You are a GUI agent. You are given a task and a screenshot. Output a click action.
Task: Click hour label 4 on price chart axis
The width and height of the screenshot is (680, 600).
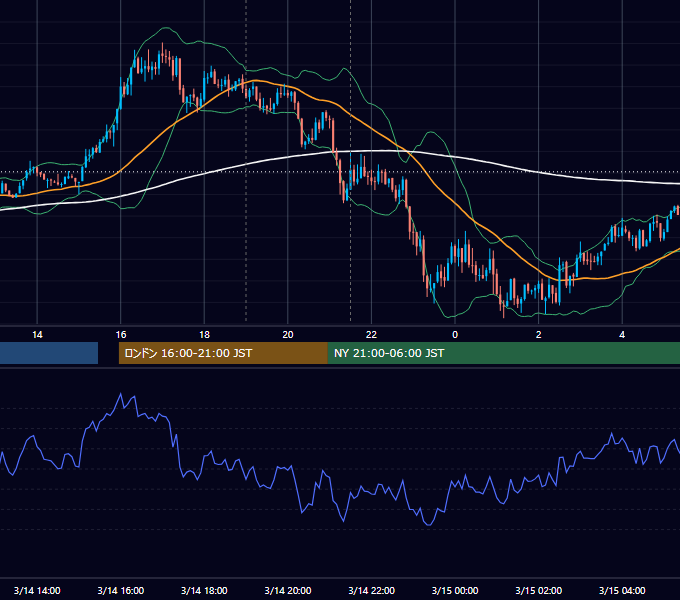622,335
